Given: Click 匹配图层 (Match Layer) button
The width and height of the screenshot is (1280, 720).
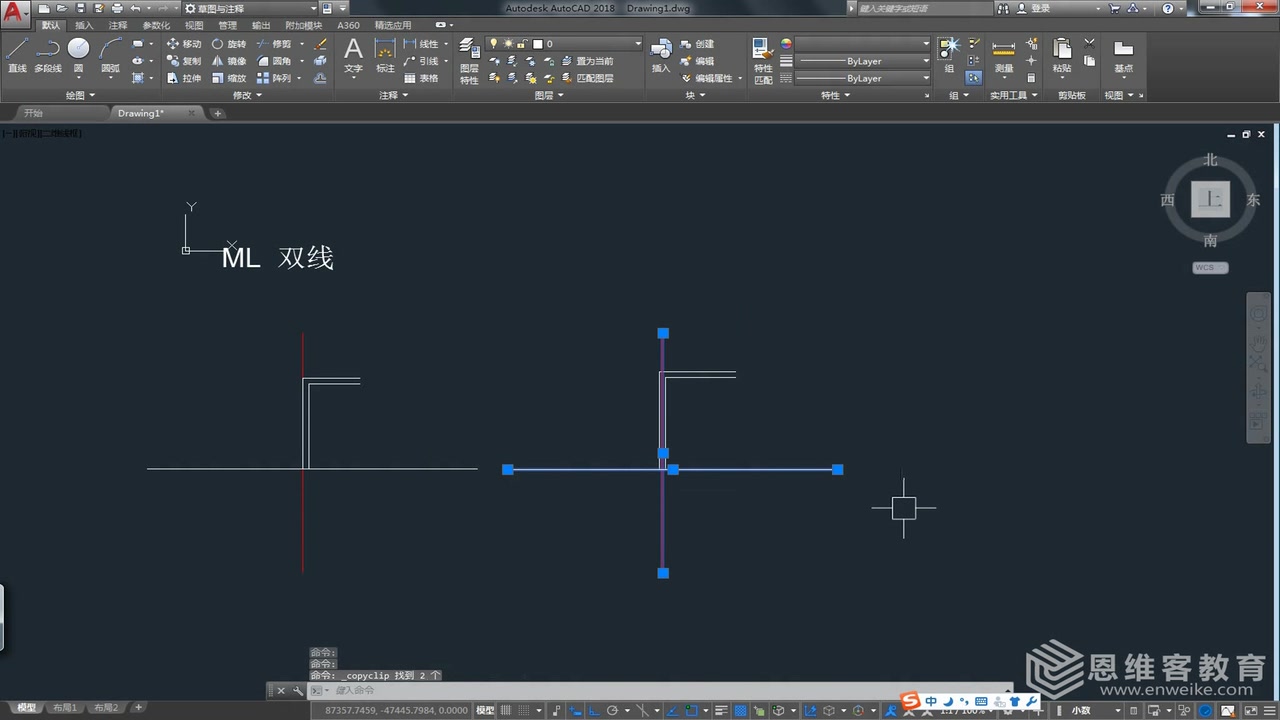Looking at the screenshot, I should [x=588, y=78].
